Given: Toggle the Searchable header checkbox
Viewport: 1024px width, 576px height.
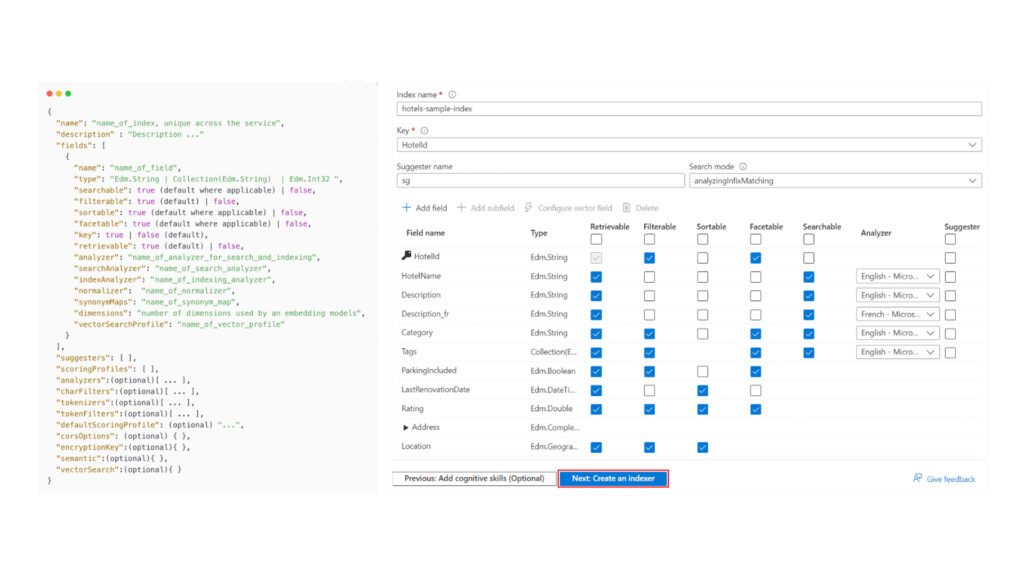Looking at the screenshot, I should pos(808,240).
